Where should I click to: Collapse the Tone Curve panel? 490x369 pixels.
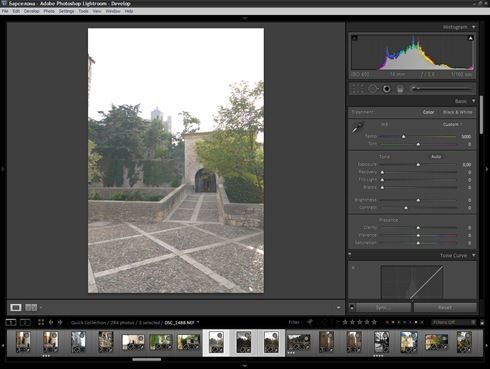(x=474, y=256)
